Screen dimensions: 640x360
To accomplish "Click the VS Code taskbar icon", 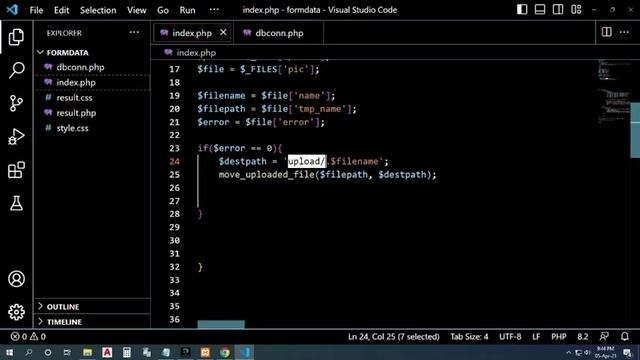I will (x=245, y=352).
